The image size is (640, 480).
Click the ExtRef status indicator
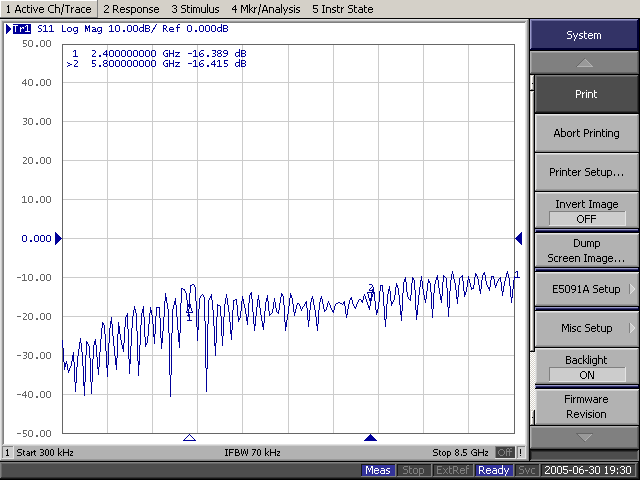[x=452, y=470]
